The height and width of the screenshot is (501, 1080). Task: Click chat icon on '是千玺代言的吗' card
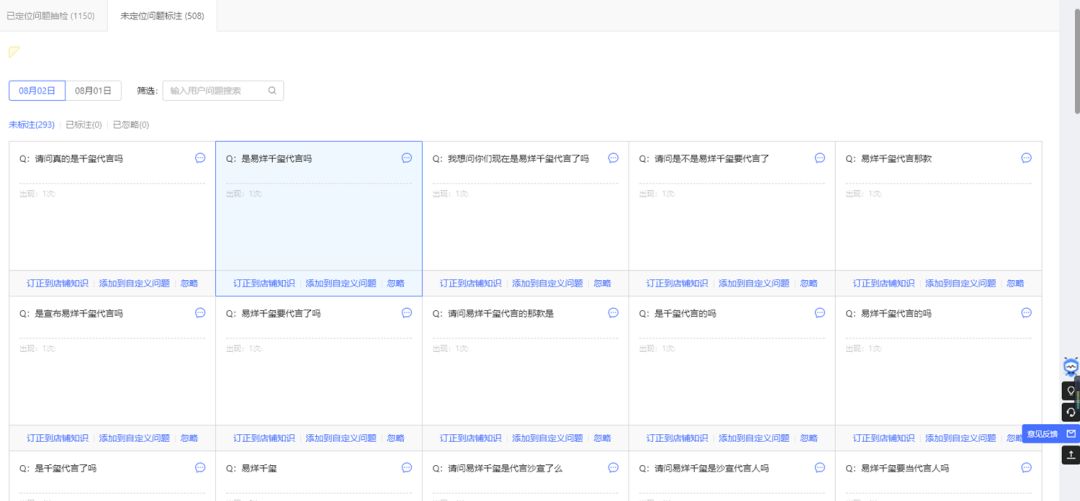pos(820,313)
